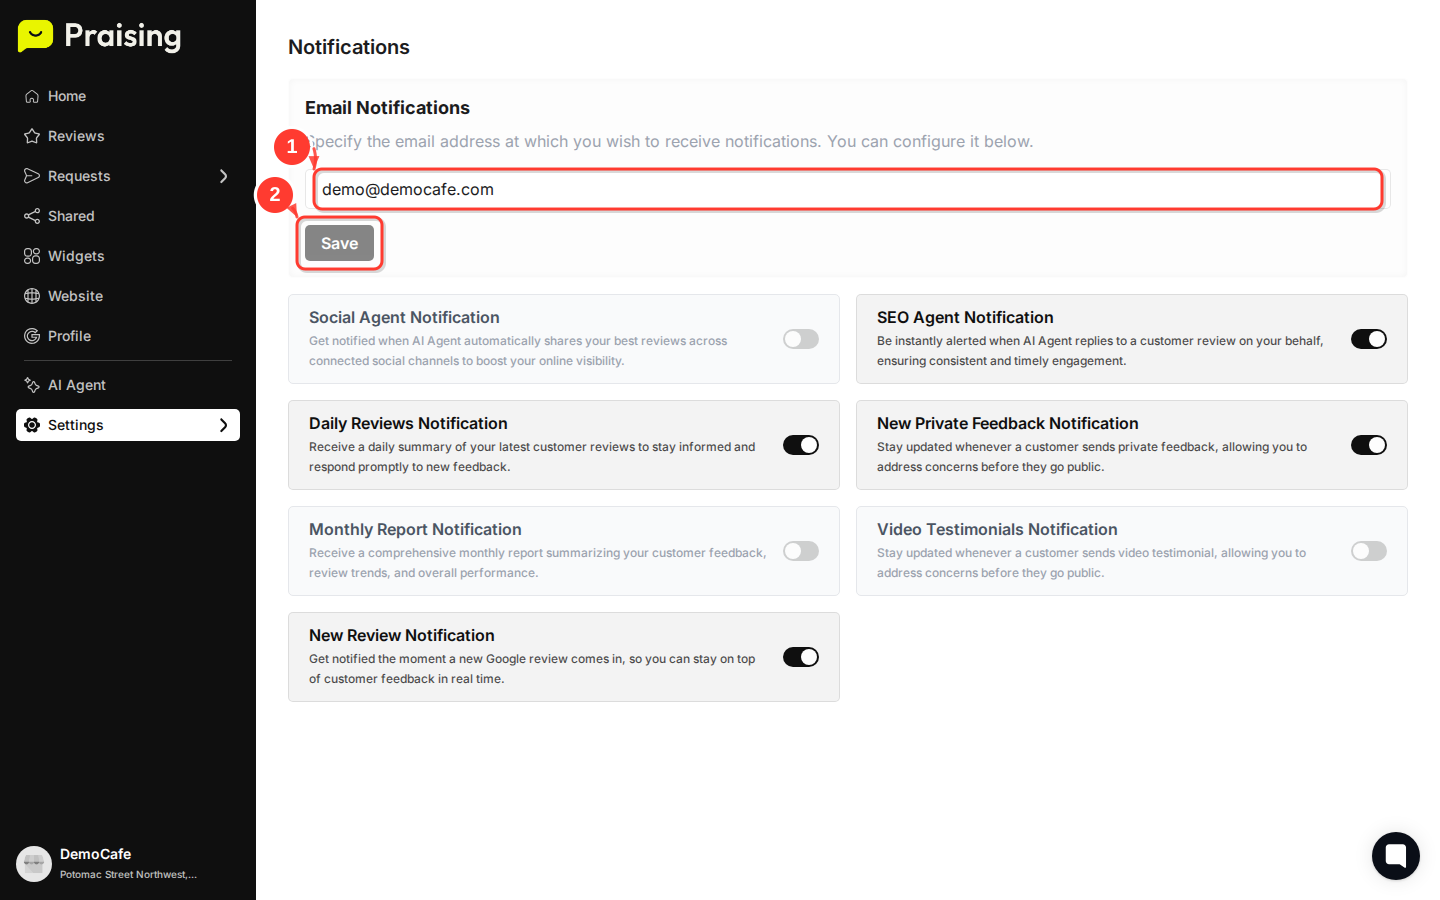
Task: Click the Praising logo icon
Action: click(36, 36)
